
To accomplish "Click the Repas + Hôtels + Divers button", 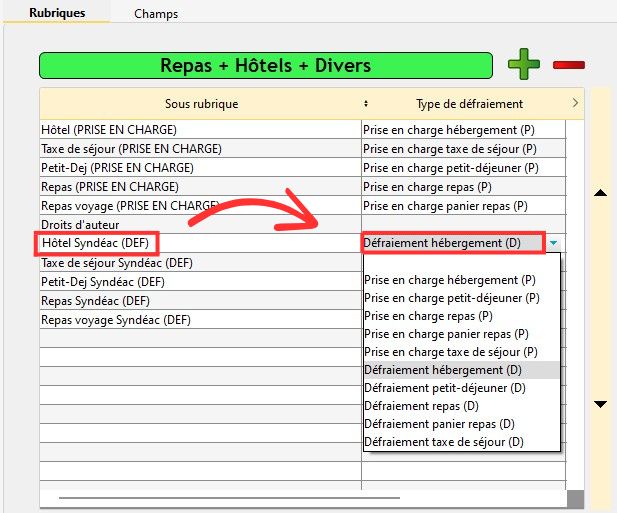I will tap(265, 66).
